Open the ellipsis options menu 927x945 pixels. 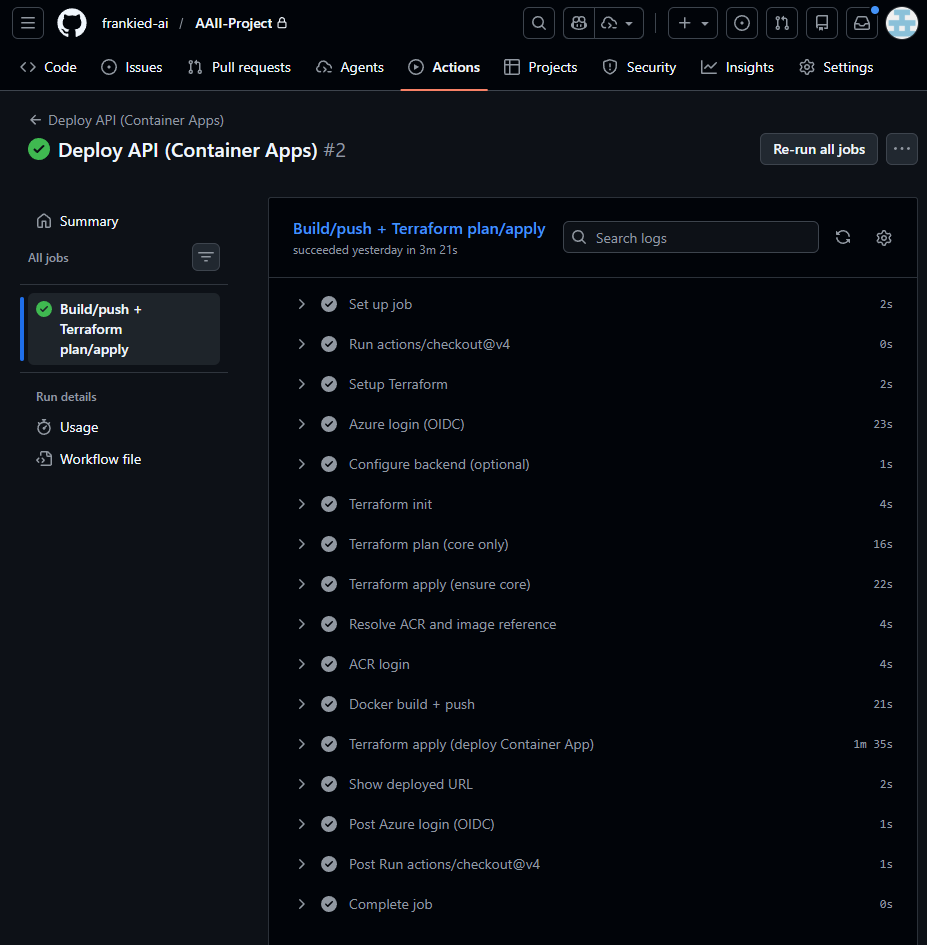(900, 148)
